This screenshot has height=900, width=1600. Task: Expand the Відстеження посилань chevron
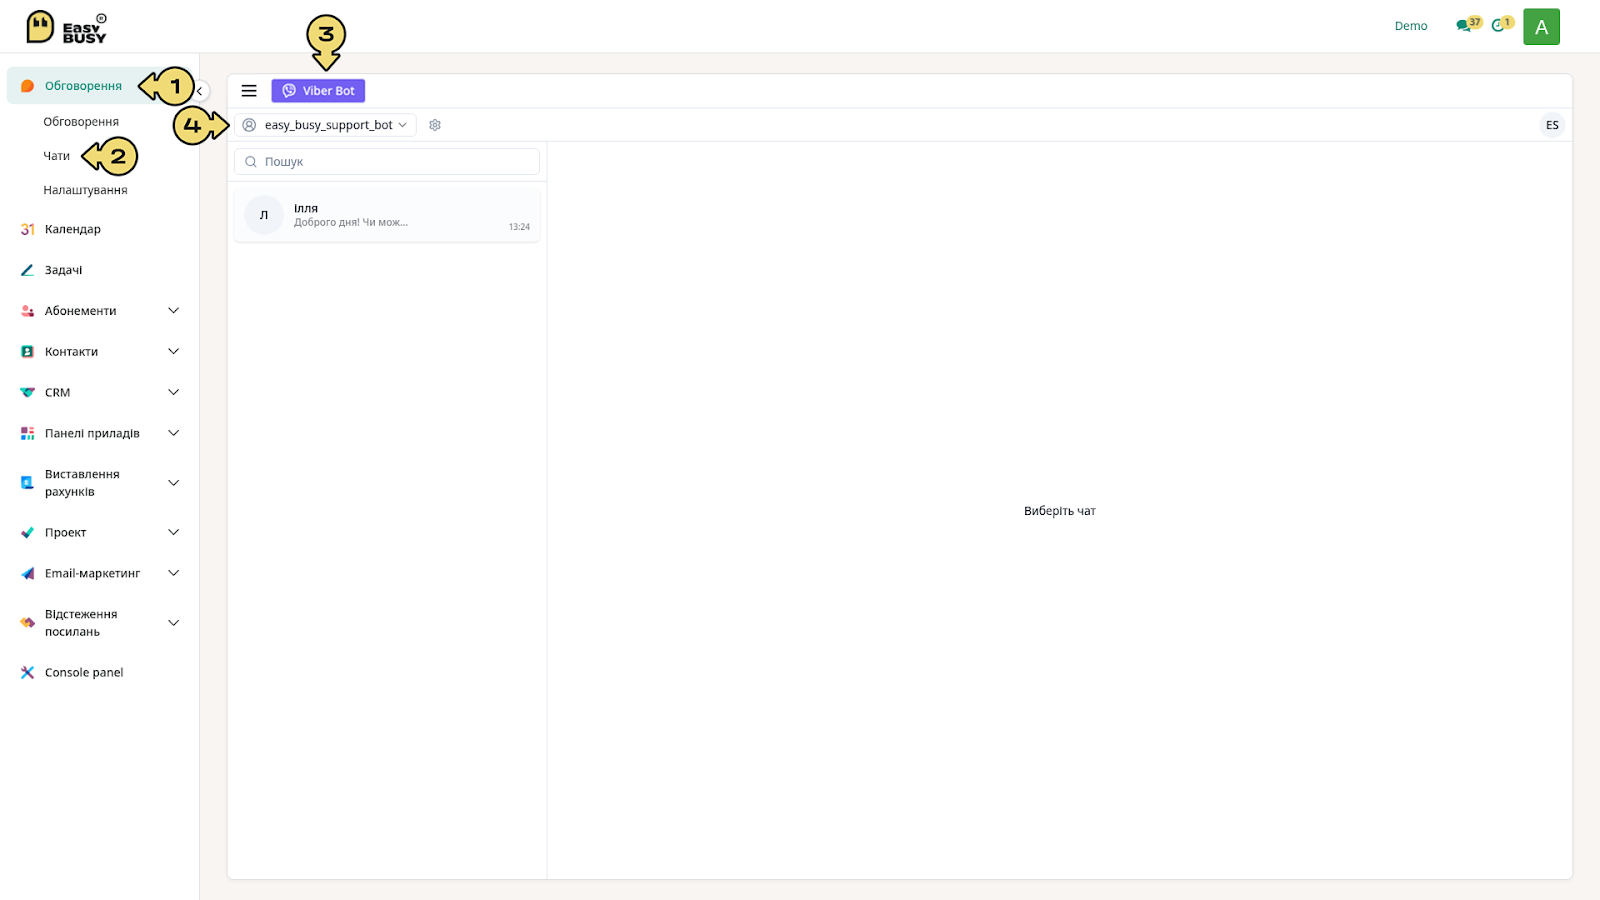tap(174, 623)
